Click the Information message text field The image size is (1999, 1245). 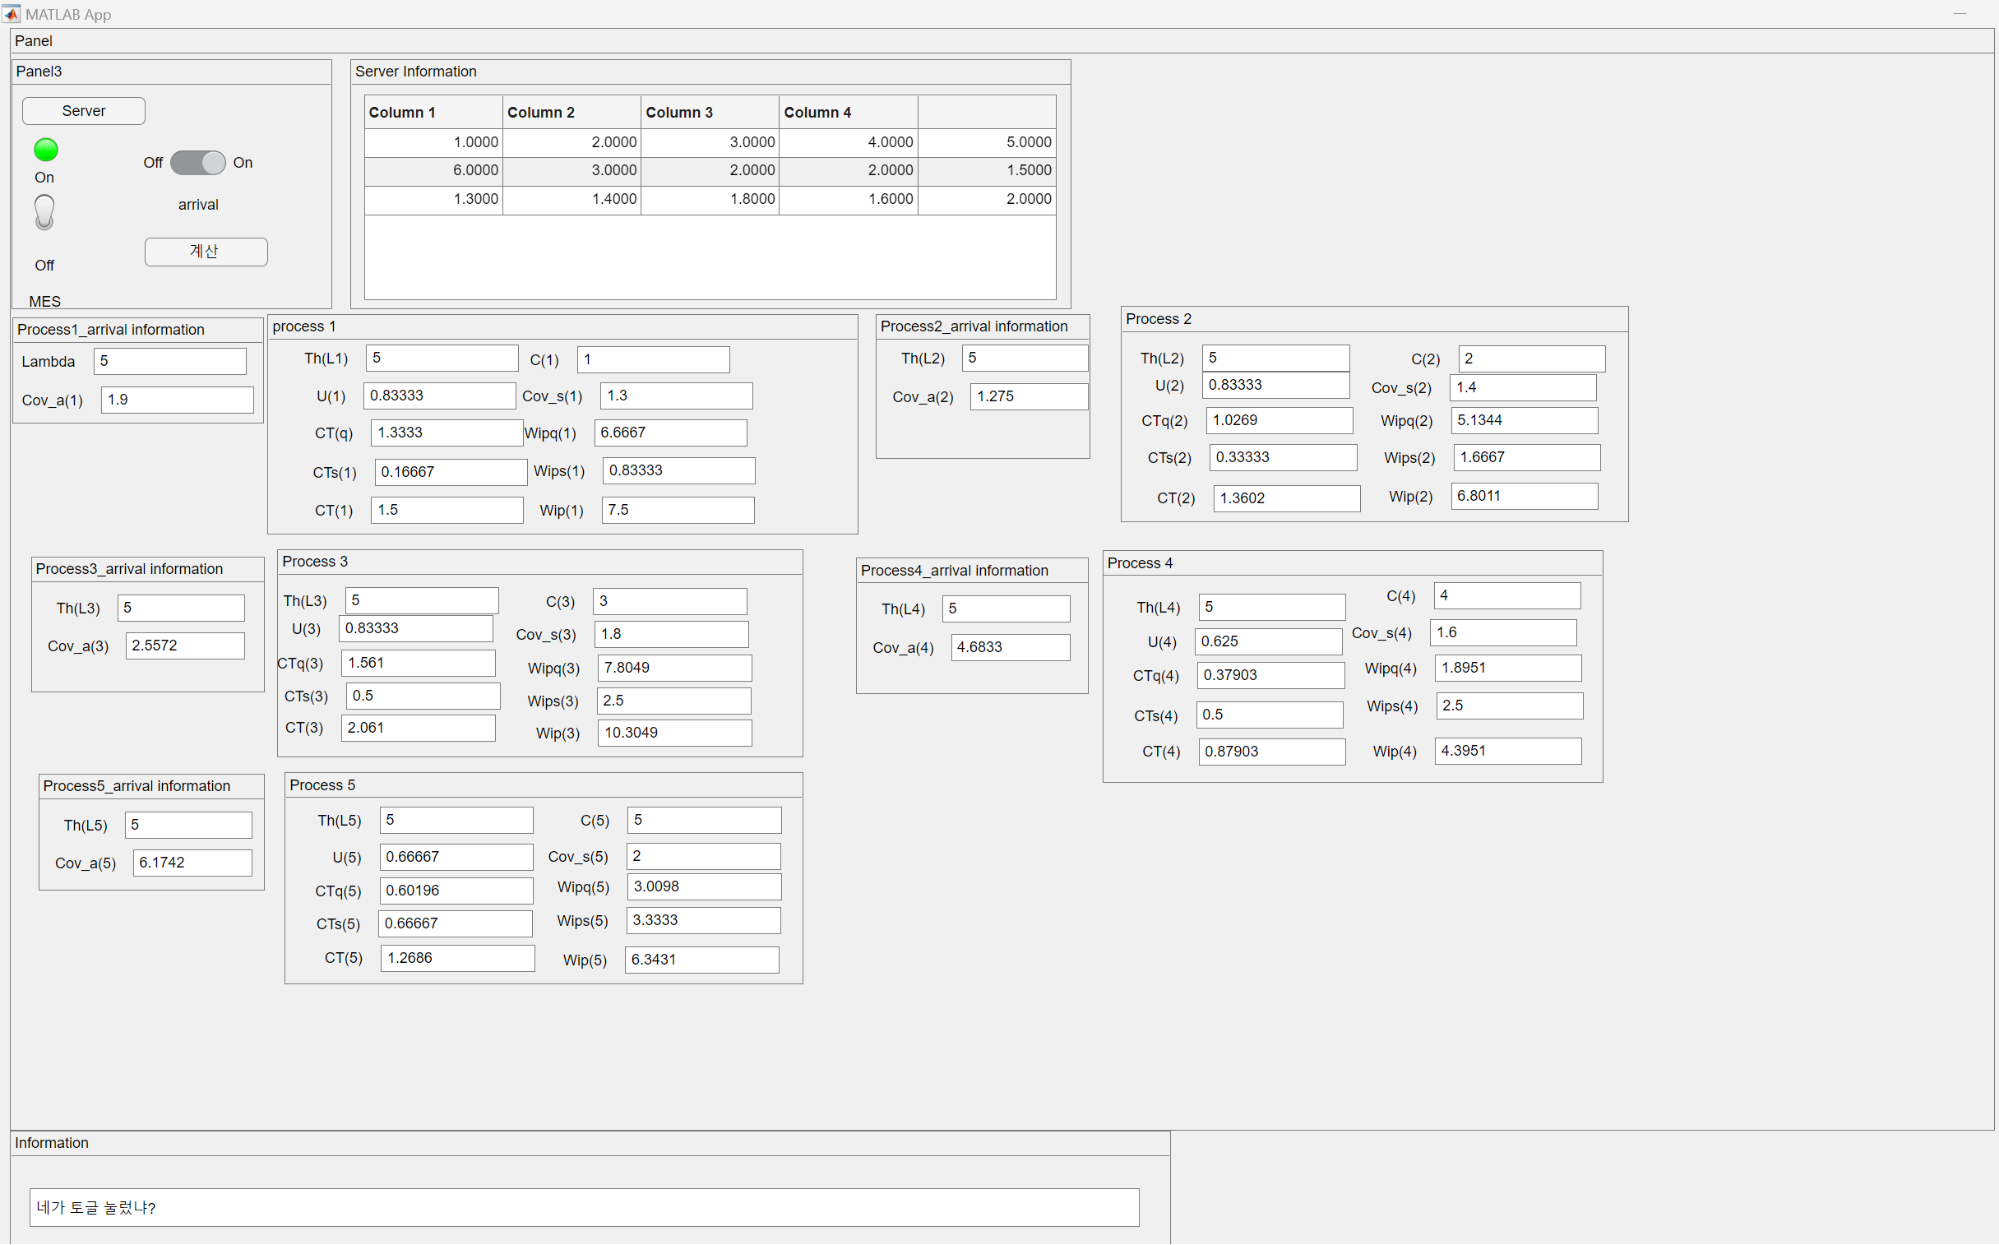coord(584,1208)
